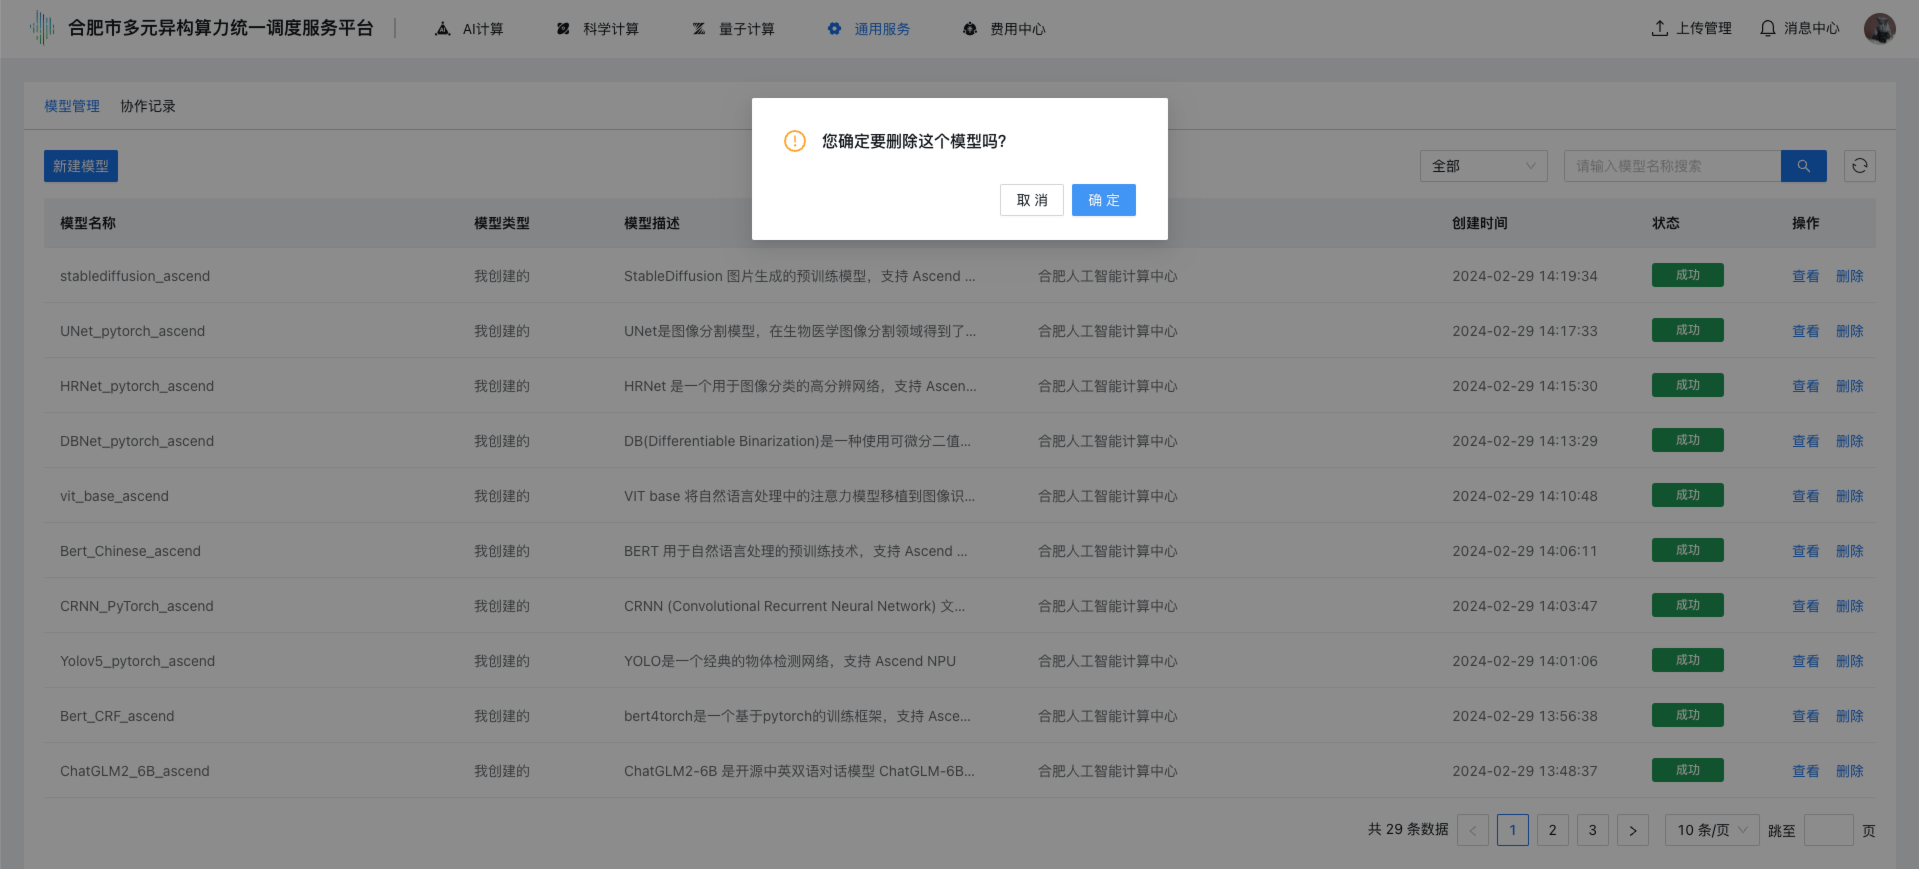Image resolution: width=1919 pixels, height=869 pixels.
Task: Open 上传管理 upload icon
Action: pyautogui.click(x=1660, y=28)
